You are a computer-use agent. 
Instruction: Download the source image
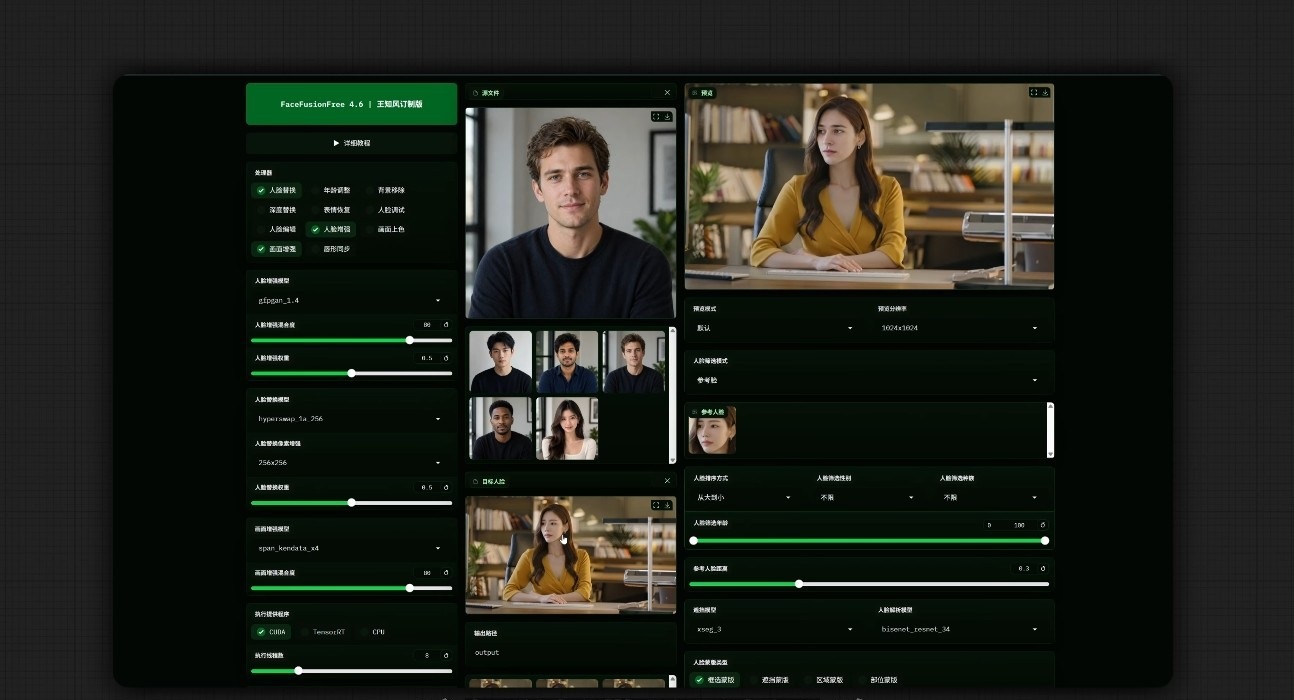click(667, 116)
